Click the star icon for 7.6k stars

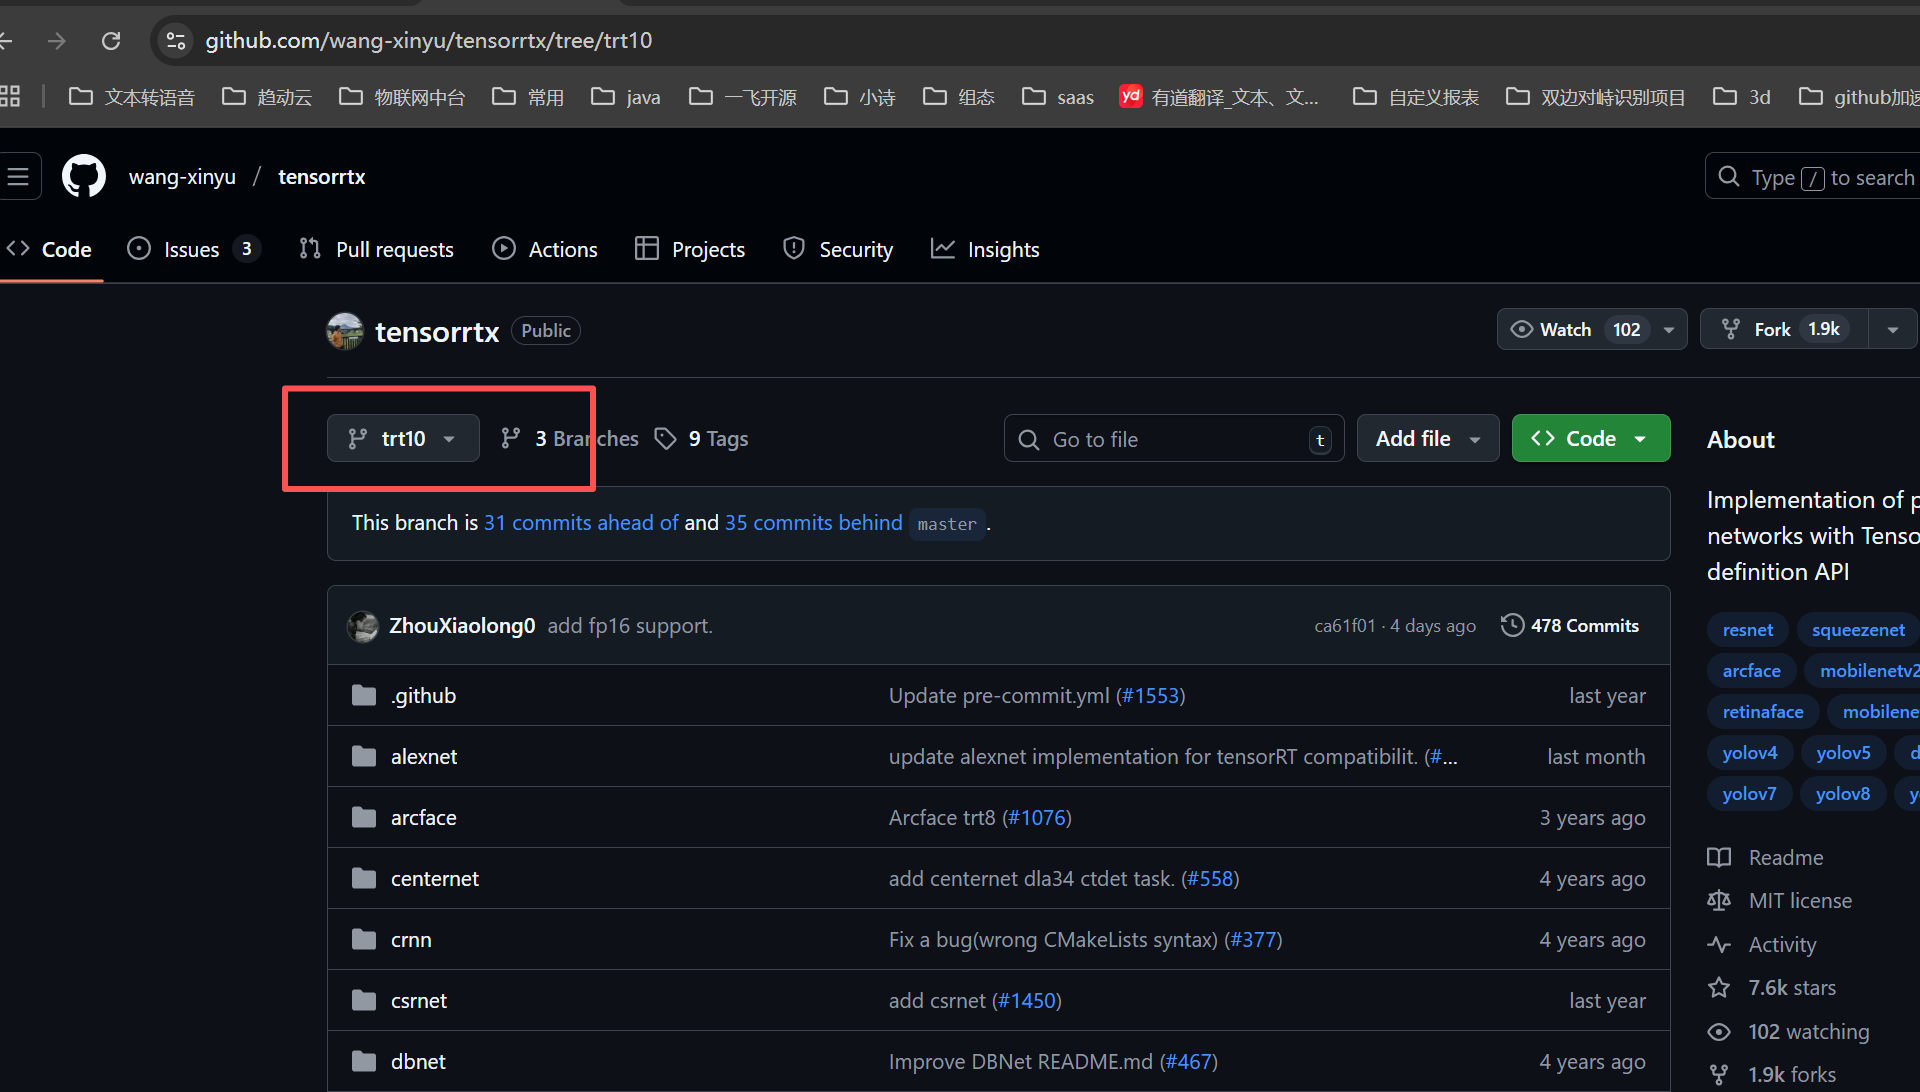[x=1719, y=988]
